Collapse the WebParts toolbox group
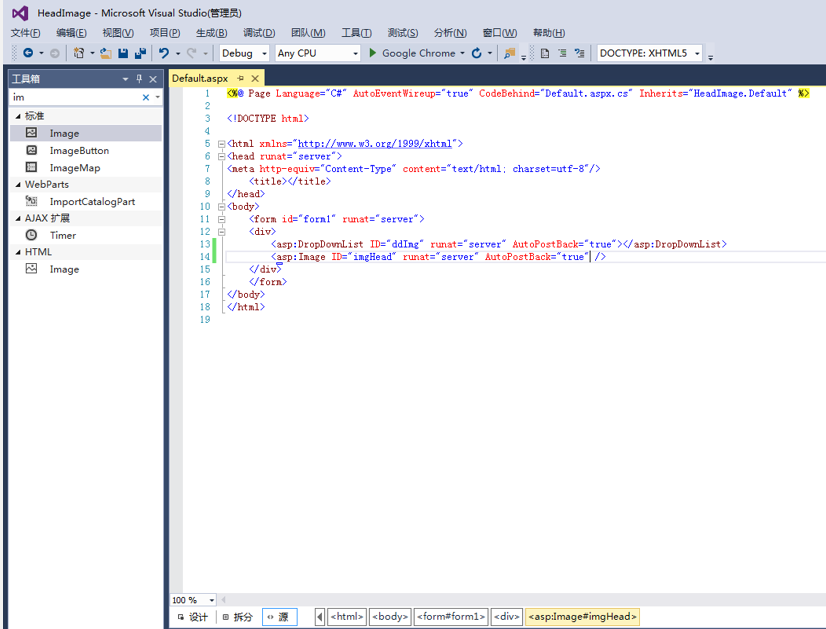 pyautogui.click(x=18, y=184)
